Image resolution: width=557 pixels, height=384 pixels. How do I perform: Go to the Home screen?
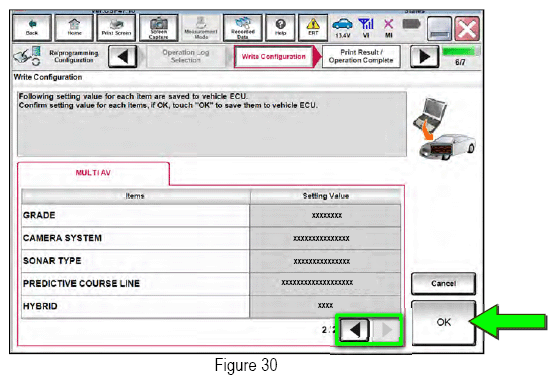coord(74,28)
